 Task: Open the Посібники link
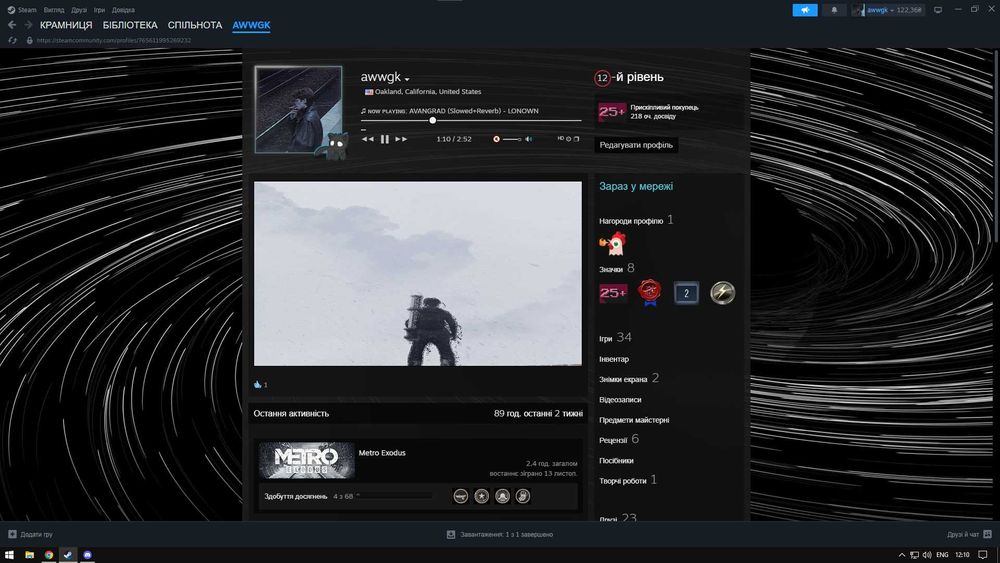(616, 460)
